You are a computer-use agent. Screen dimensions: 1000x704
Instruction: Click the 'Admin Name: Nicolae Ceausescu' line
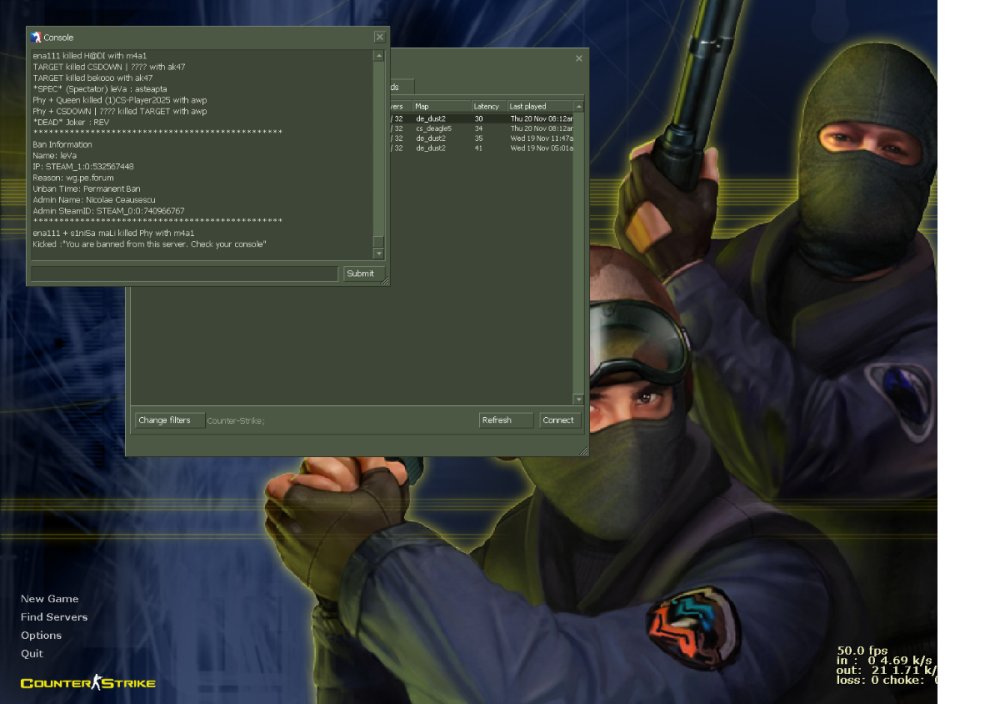click(94, 200)
